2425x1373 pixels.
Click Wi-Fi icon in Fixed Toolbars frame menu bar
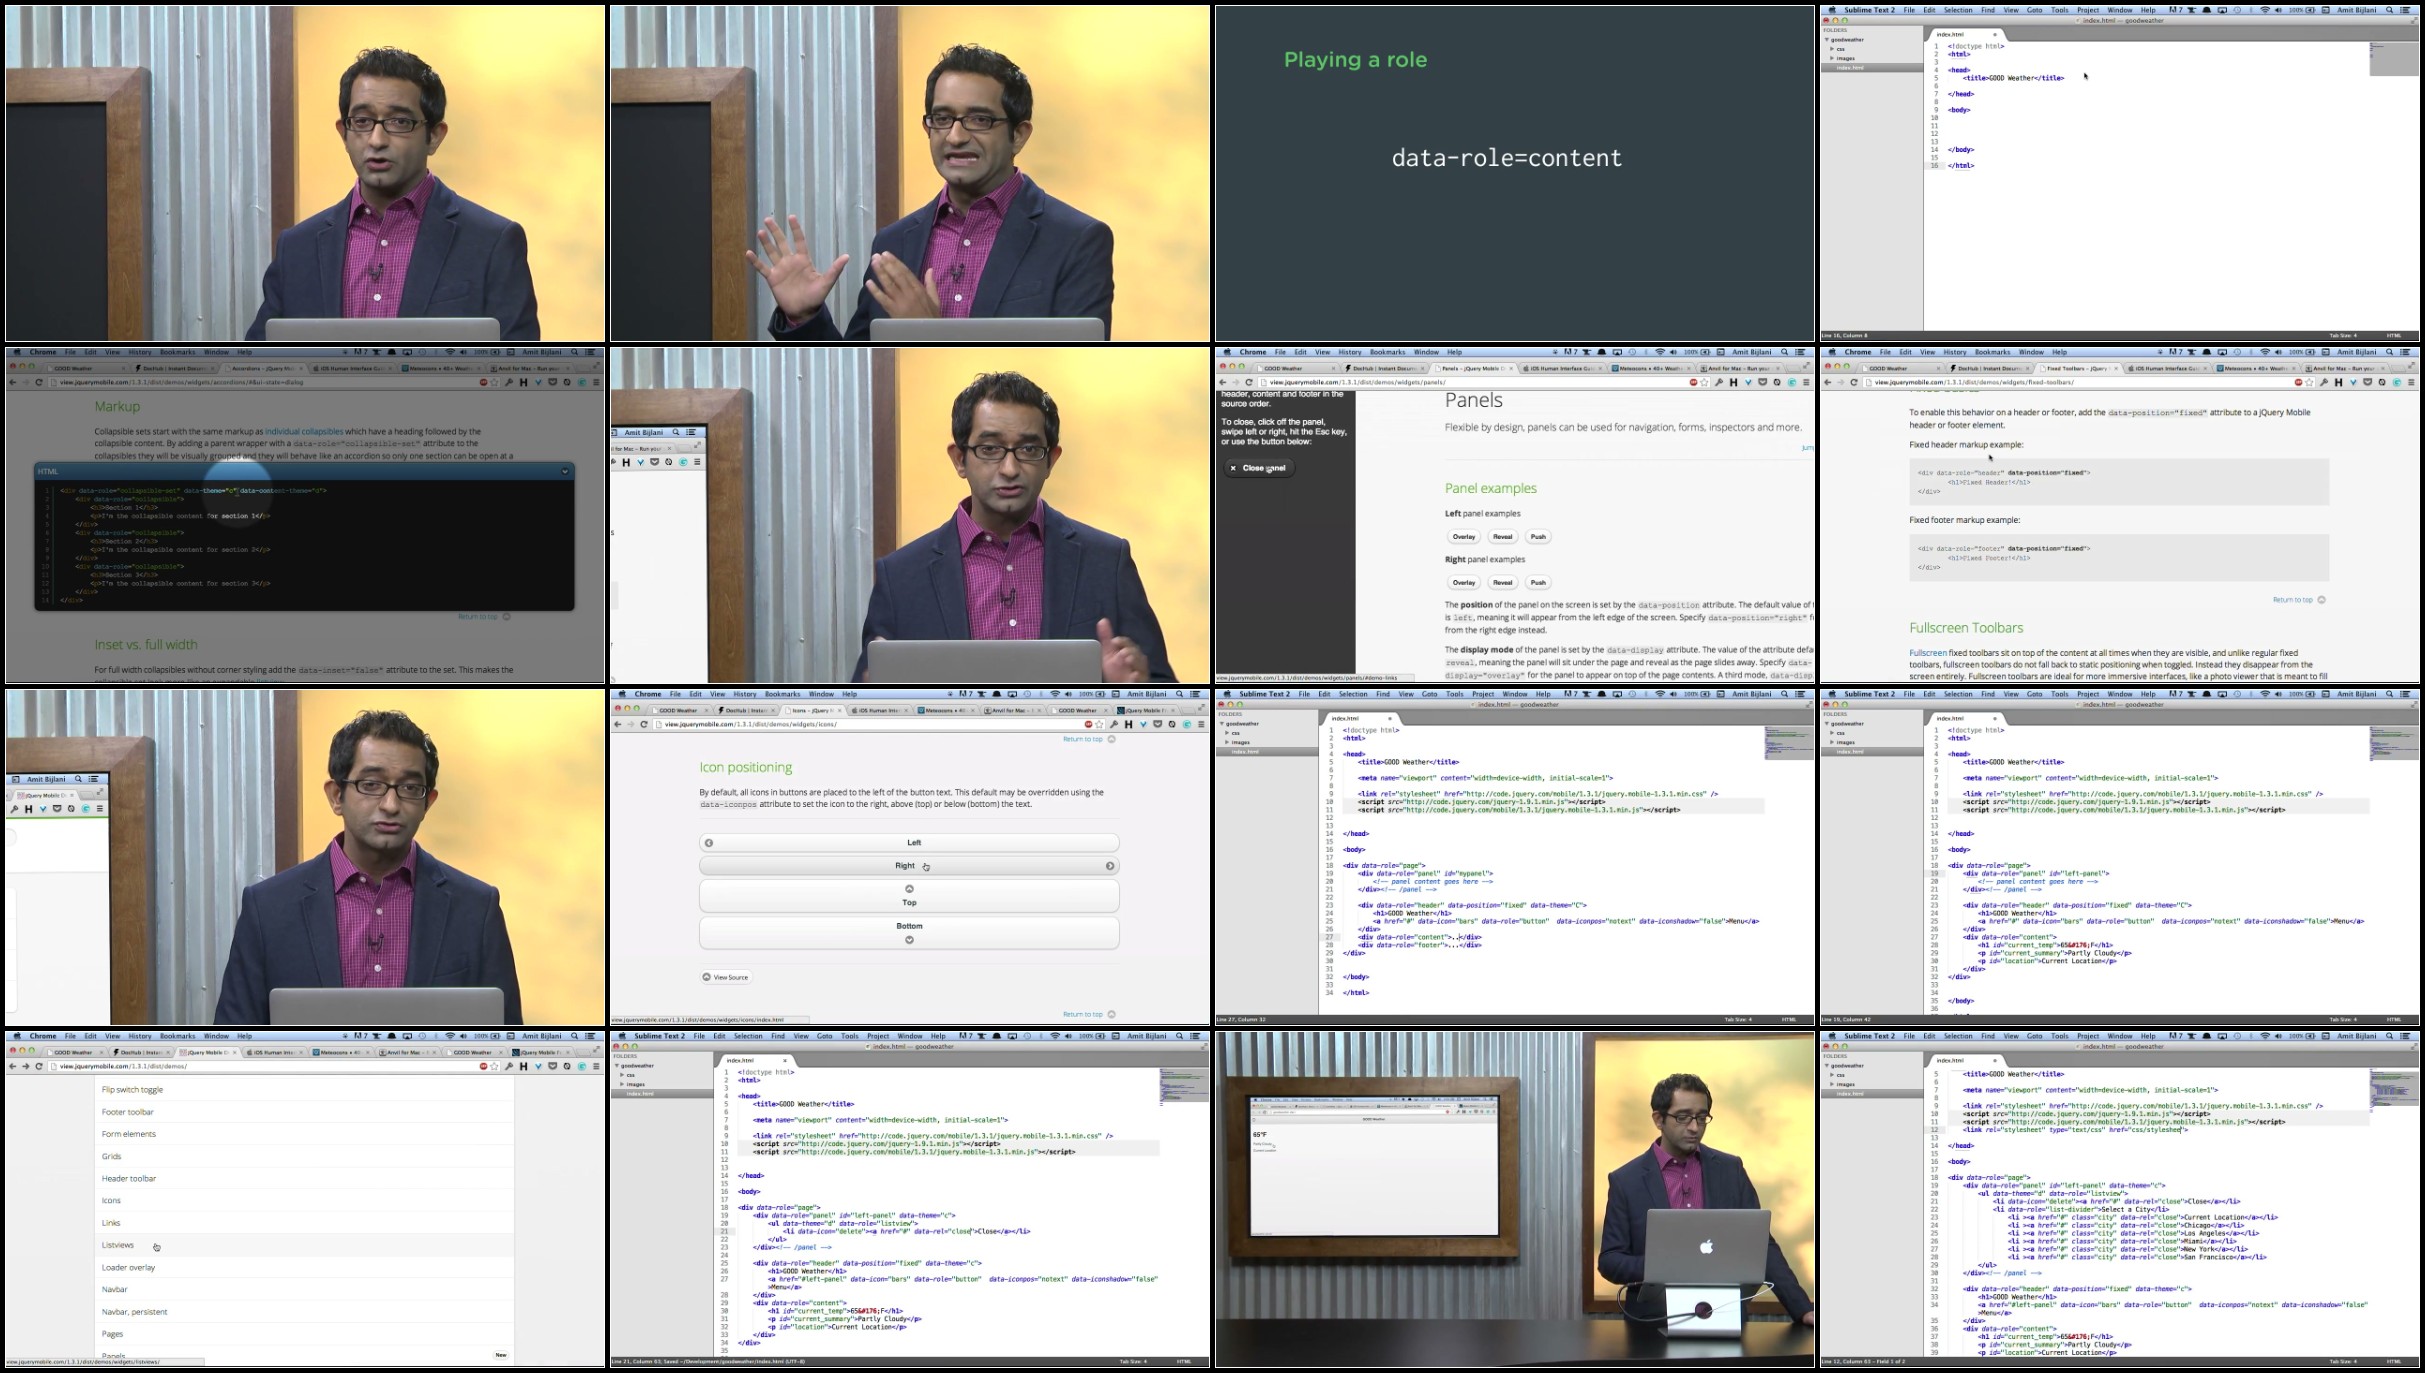(2265, 352)
